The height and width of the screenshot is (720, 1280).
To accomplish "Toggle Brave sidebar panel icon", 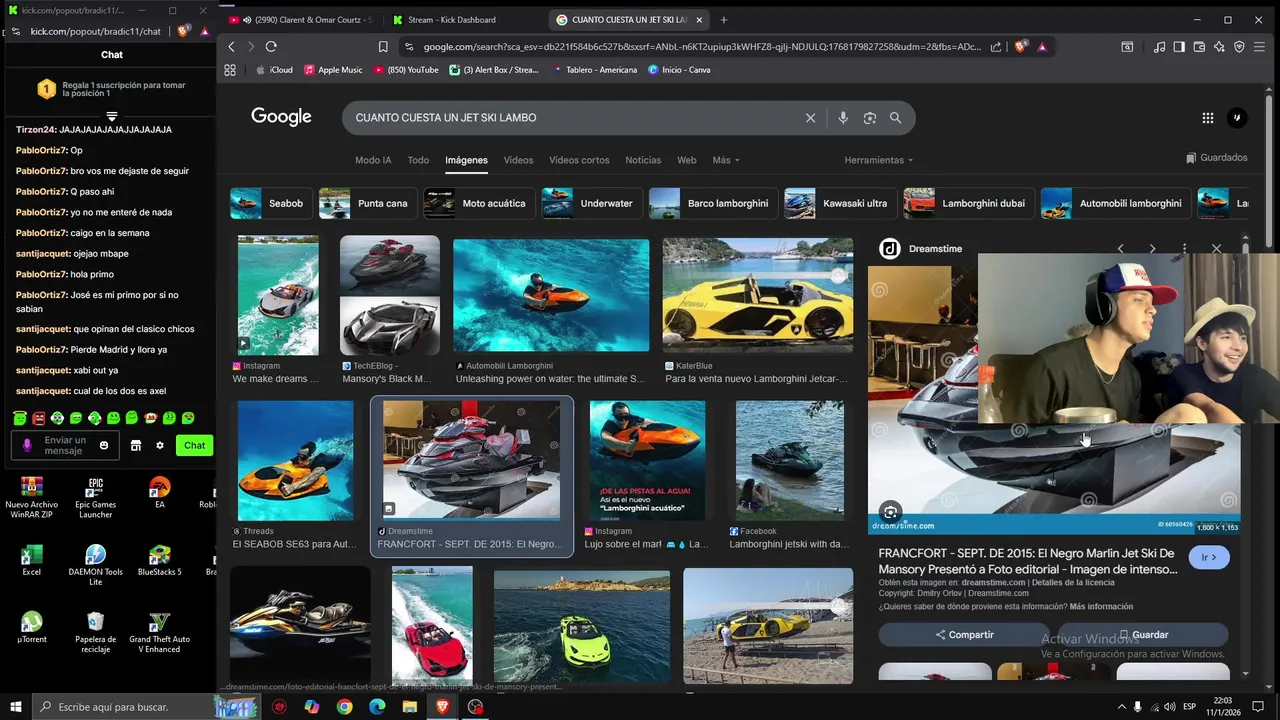I will (1179, 46).
